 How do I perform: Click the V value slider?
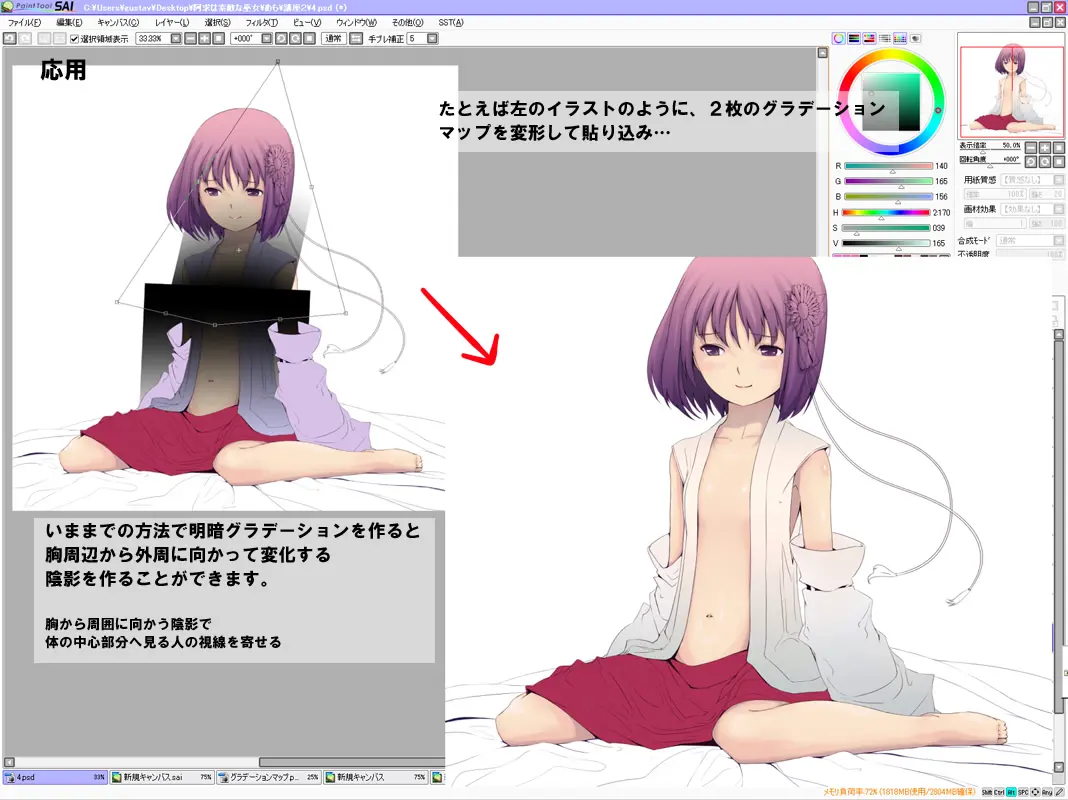886,242
